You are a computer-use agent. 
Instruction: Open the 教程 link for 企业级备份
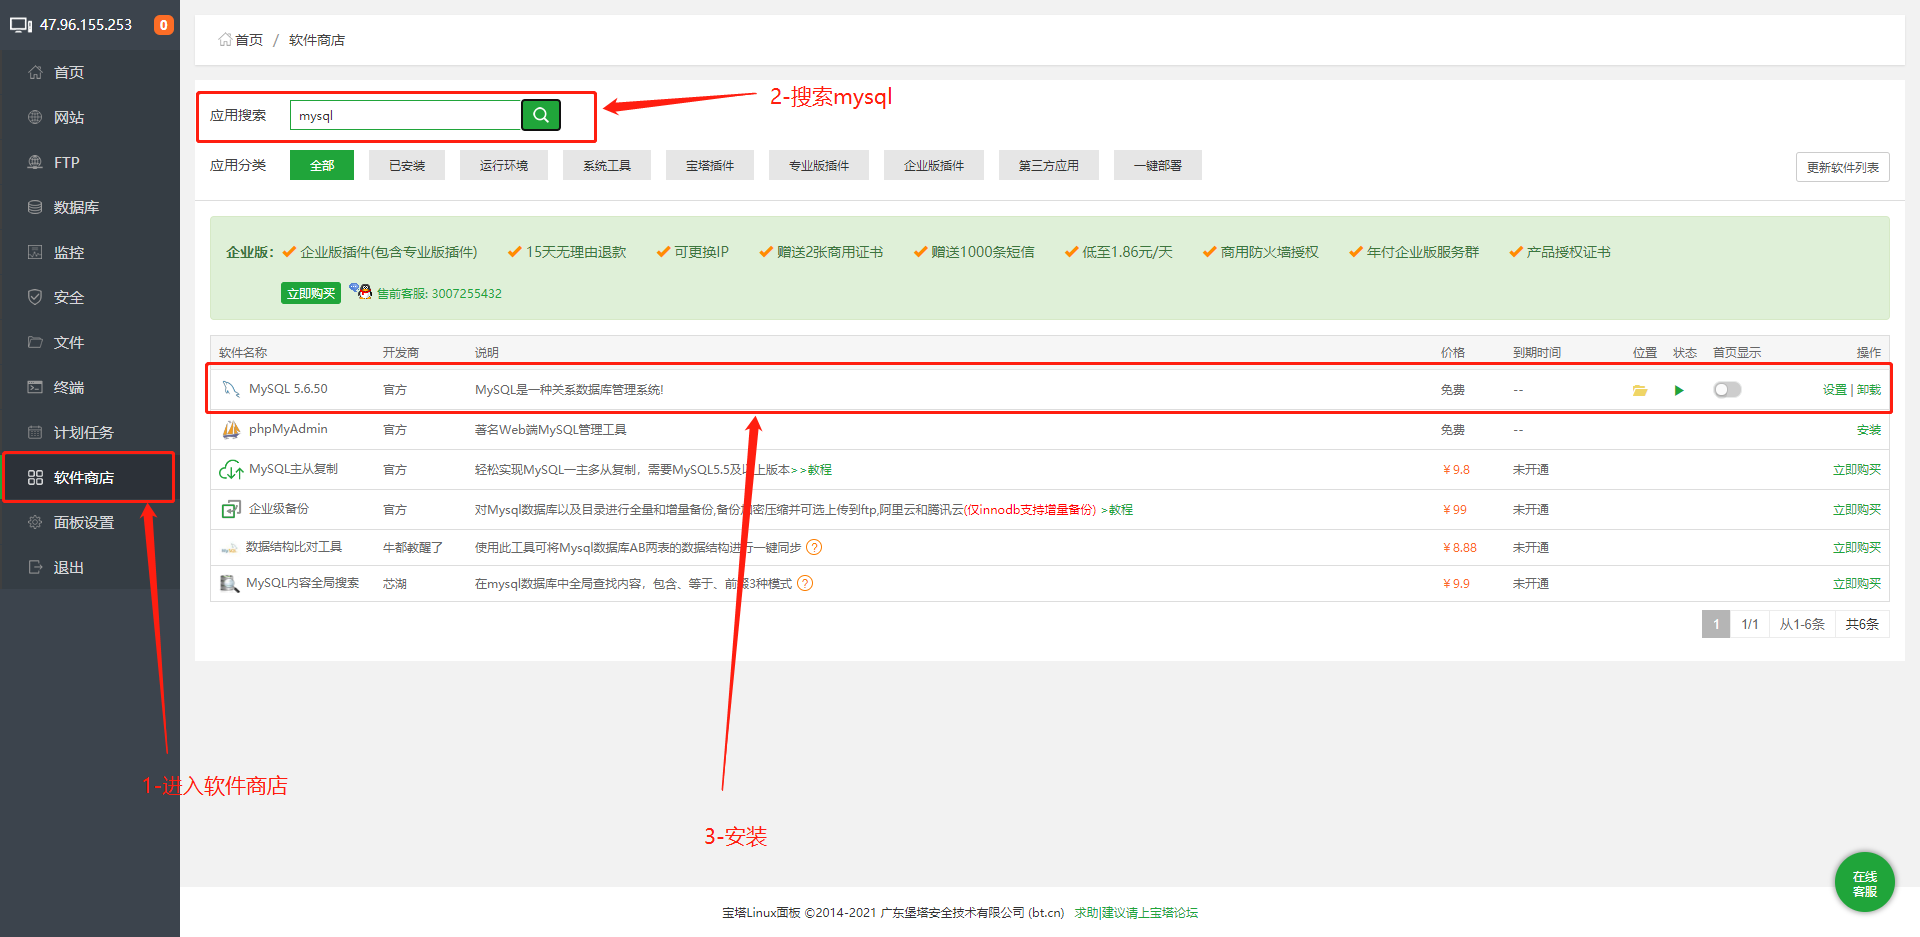pos(1121,510)
